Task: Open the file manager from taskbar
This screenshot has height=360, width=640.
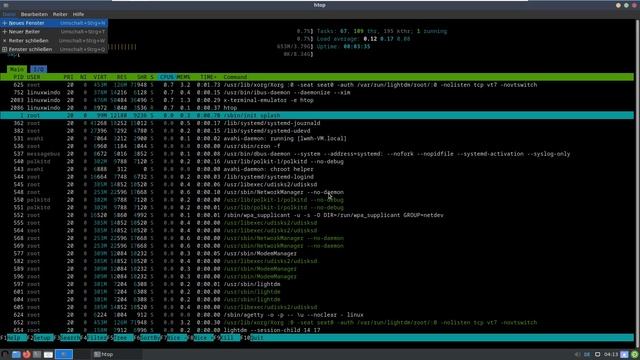Action: (16, 354)
